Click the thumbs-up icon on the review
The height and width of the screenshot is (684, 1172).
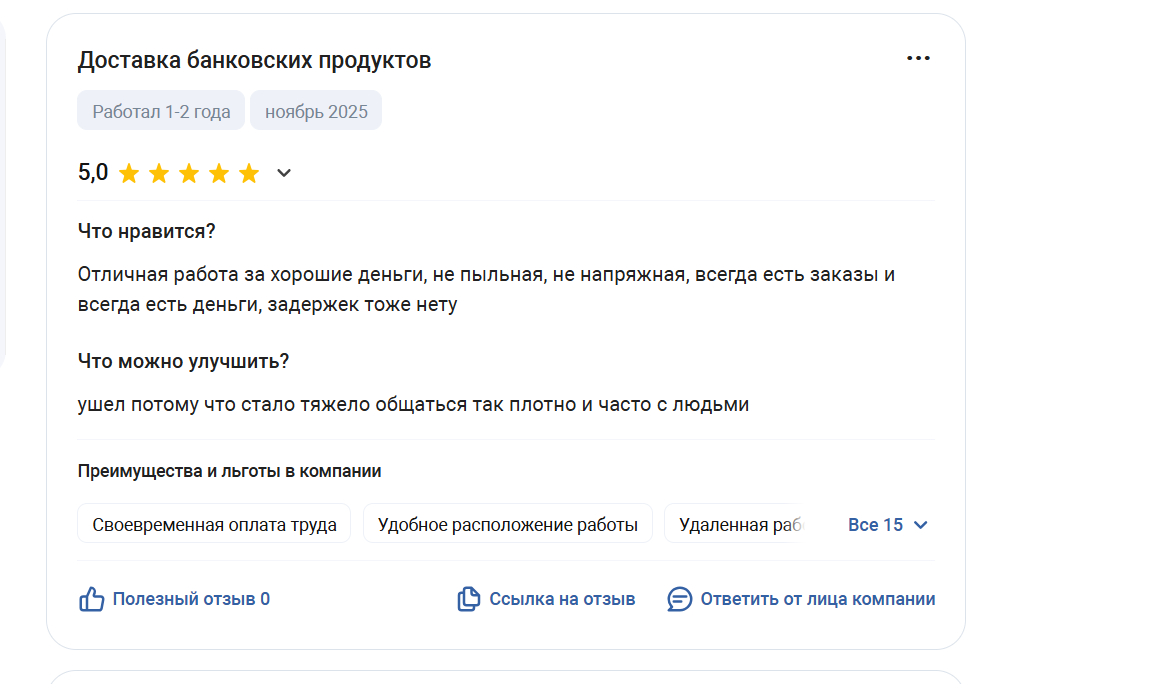[92, 600]
